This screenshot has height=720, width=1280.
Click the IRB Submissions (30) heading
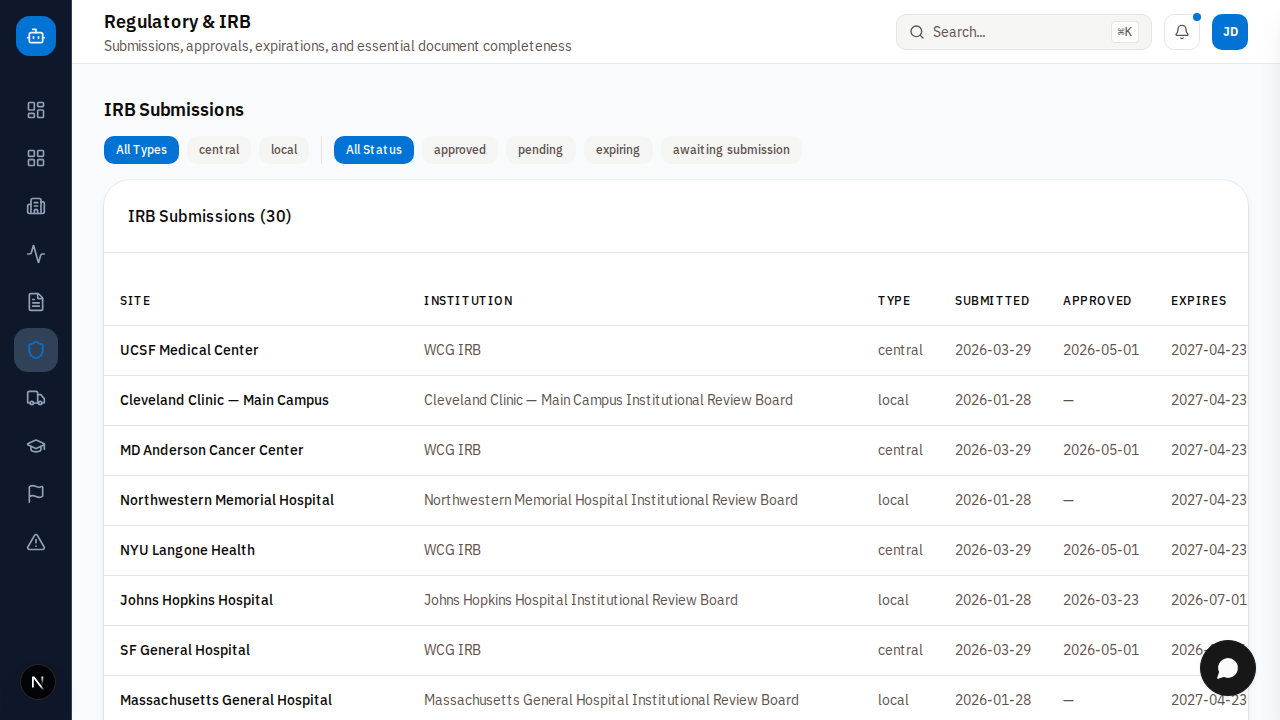(x=210, y=216)
